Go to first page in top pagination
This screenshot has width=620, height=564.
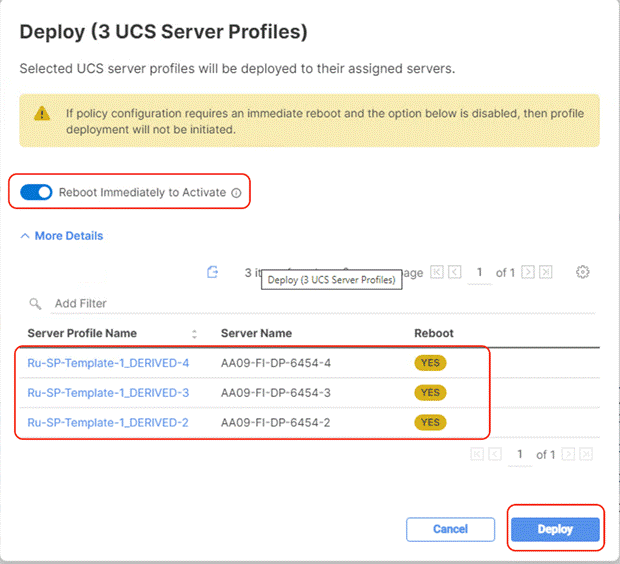pos(437,272)
